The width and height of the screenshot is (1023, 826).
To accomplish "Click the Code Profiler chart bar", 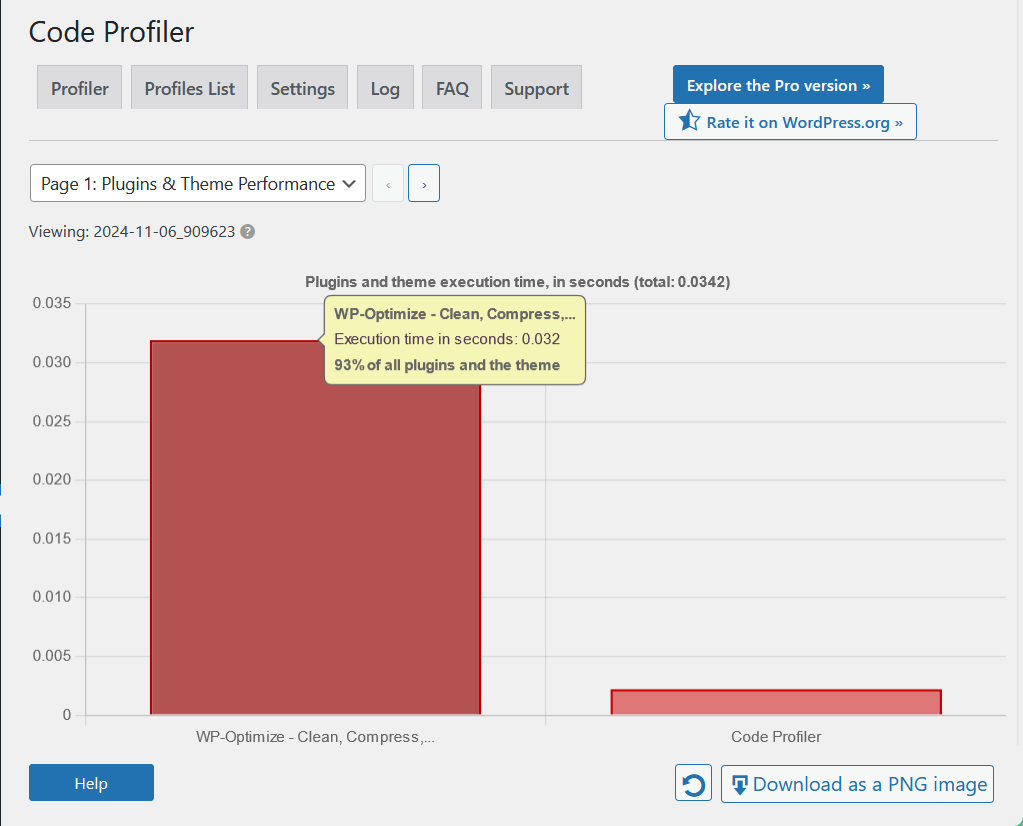I will pos(776,702).
